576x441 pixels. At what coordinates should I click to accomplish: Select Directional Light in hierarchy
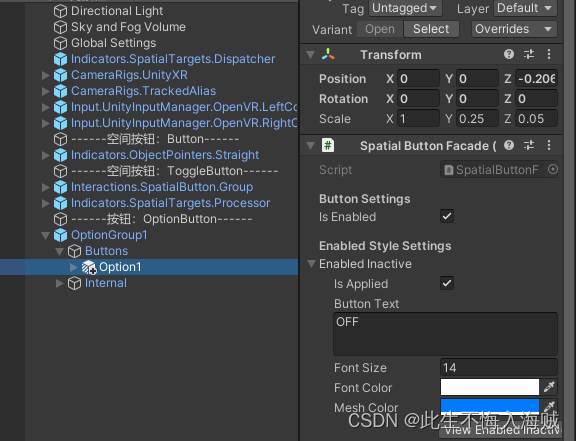[117, 11]
